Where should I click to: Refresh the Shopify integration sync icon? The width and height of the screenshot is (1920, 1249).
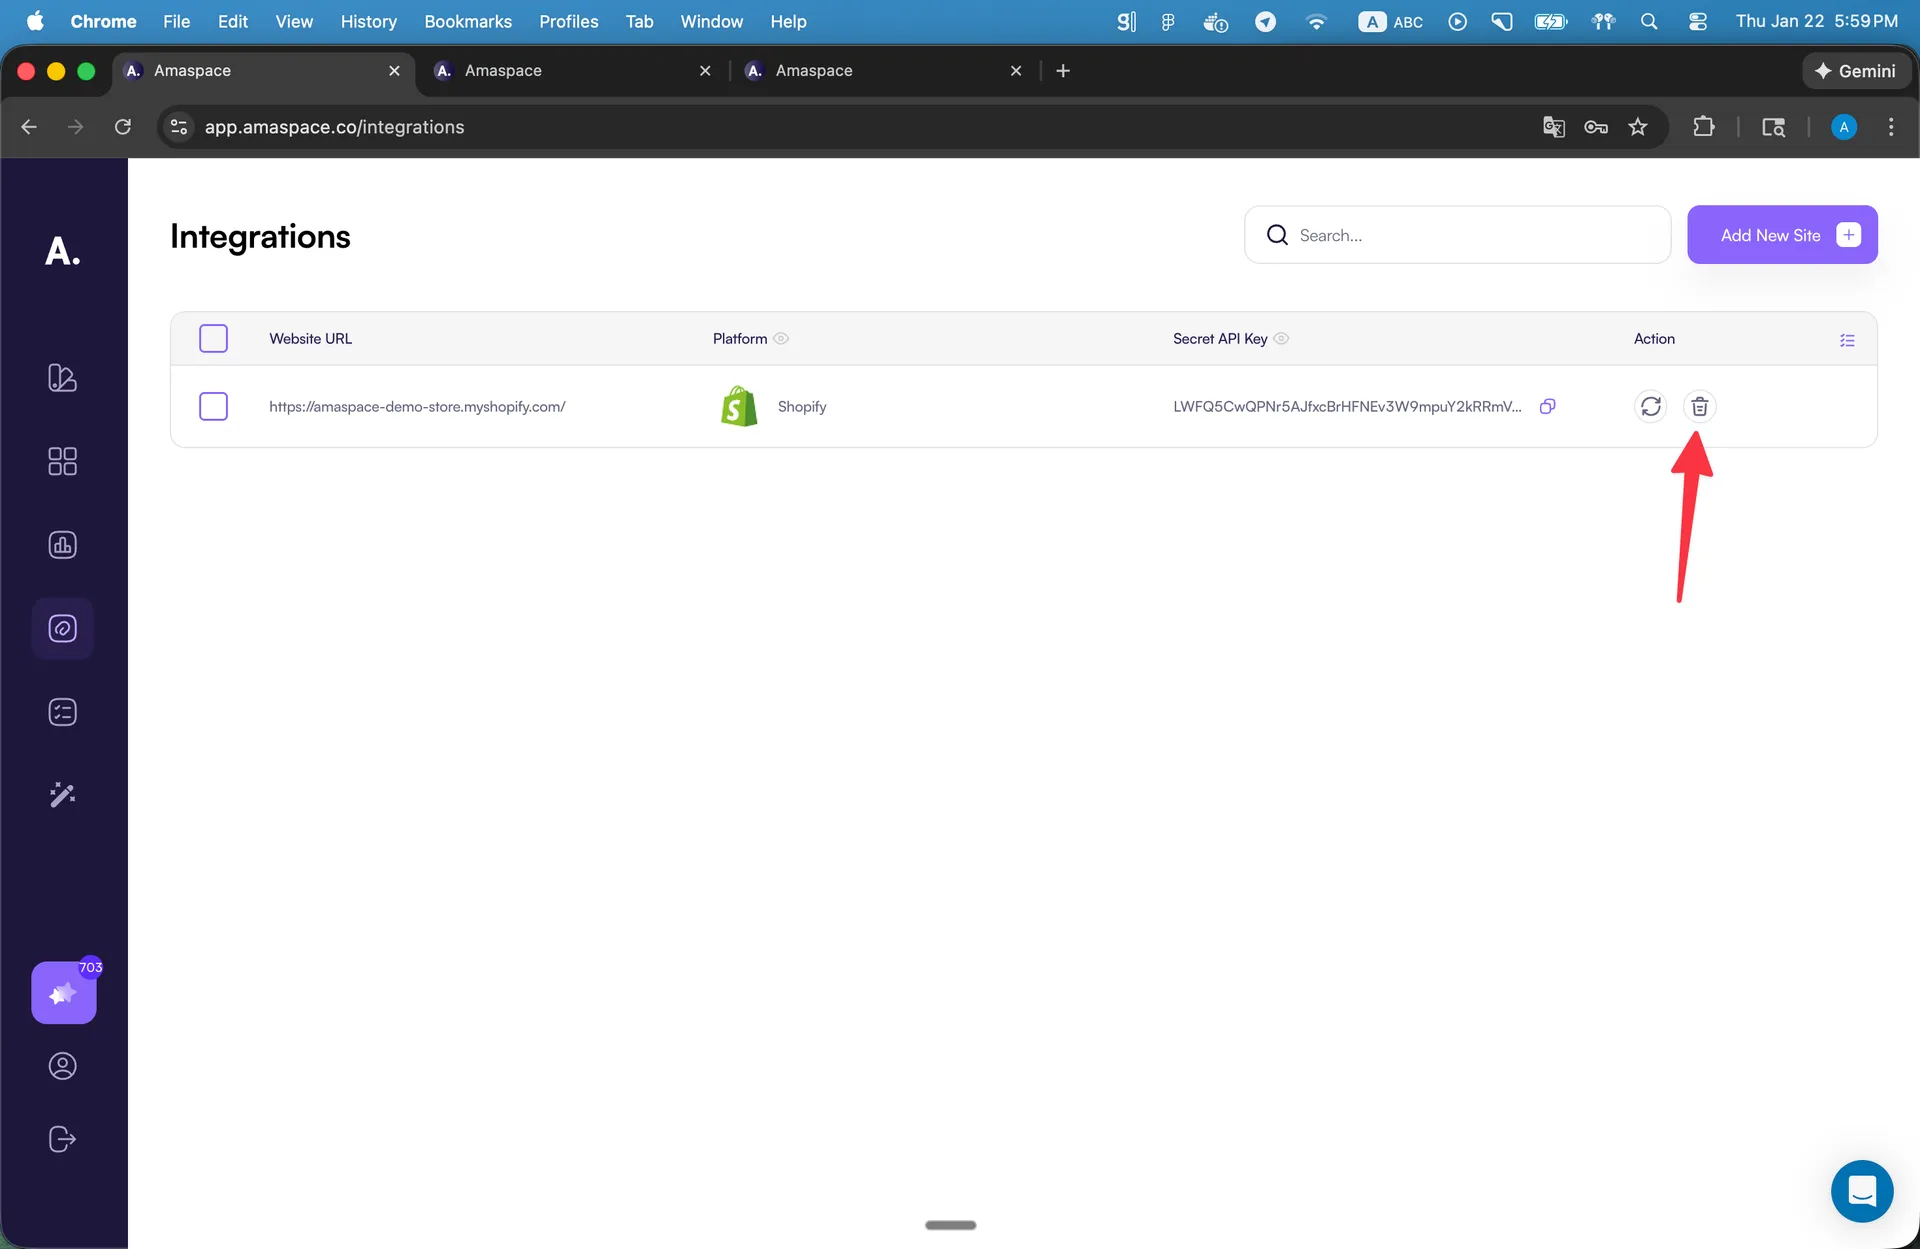pyautogui.click(x=1651, y=406)
